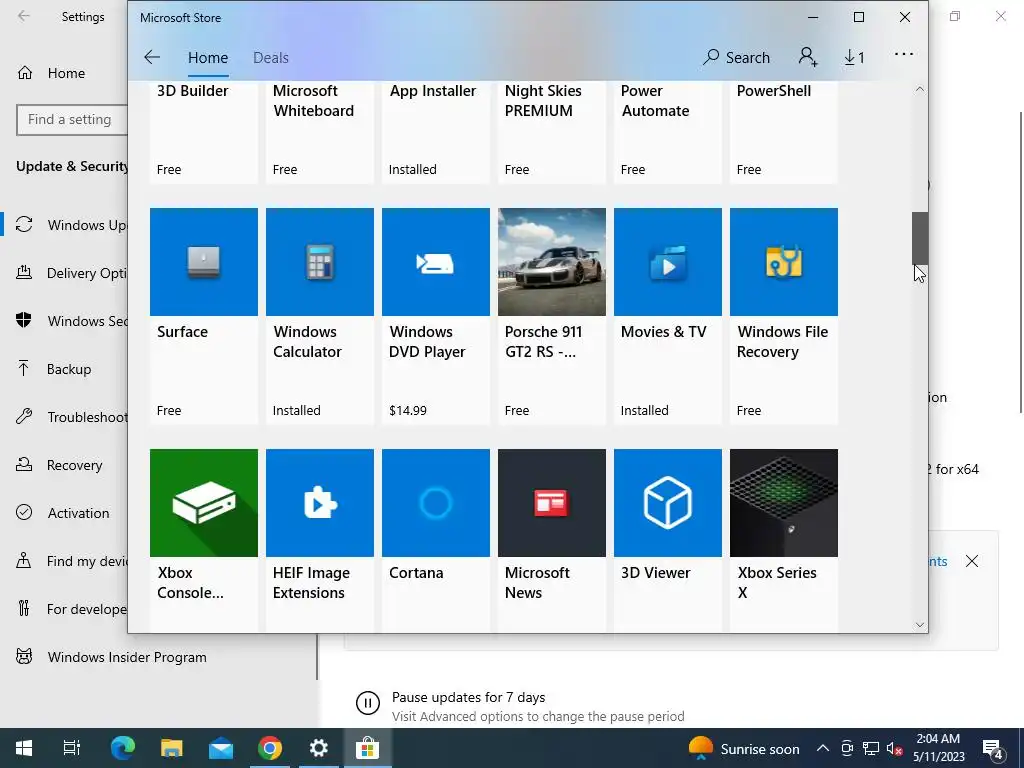The width and height of the screenshot is (1024, 768).
Task: Open Meet Now in the system tray
Action: click(x=847, y=748)
